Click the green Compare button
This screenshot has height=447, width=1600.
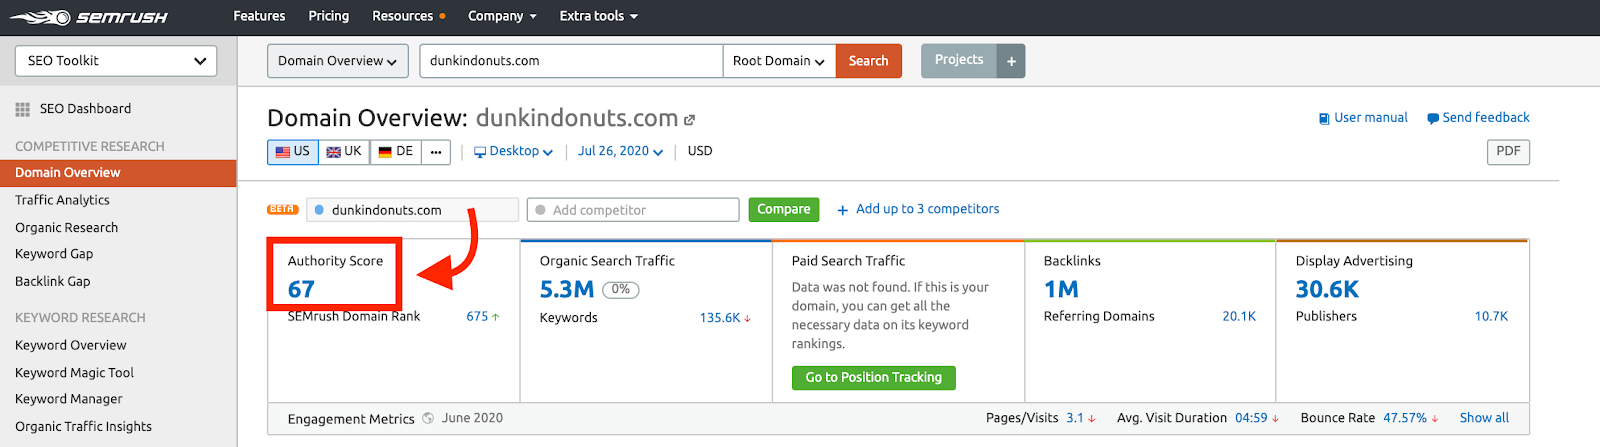pos(783,209)
